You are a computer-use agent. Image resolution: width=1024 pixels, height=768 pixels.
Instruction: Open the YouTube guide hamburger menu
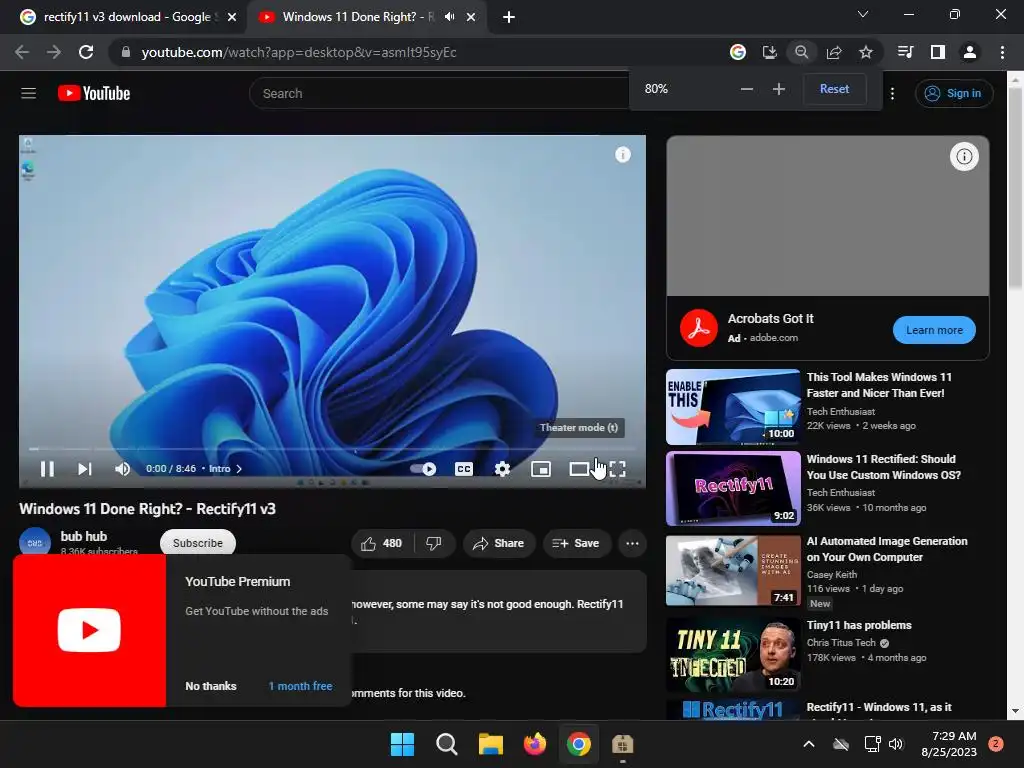[28, 93]
